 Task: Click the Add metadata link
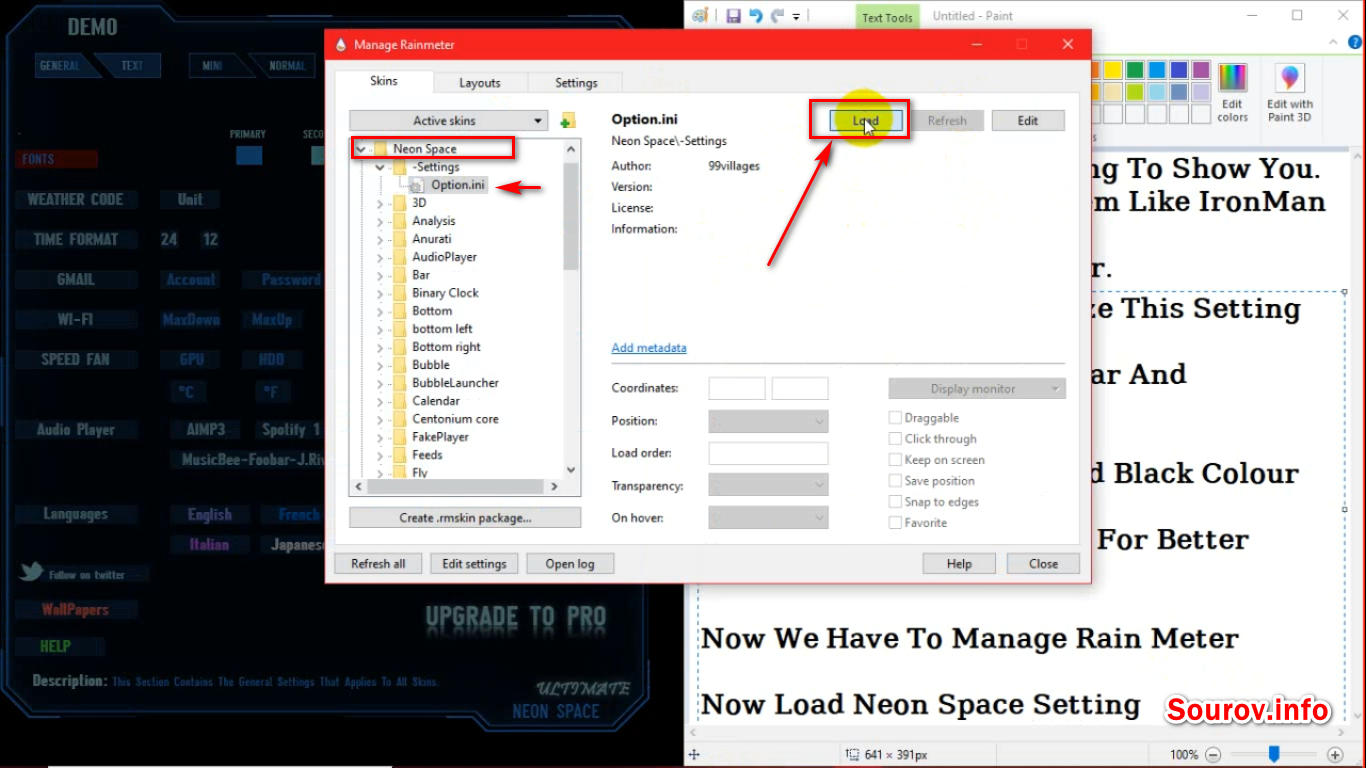tap(649, 348)
